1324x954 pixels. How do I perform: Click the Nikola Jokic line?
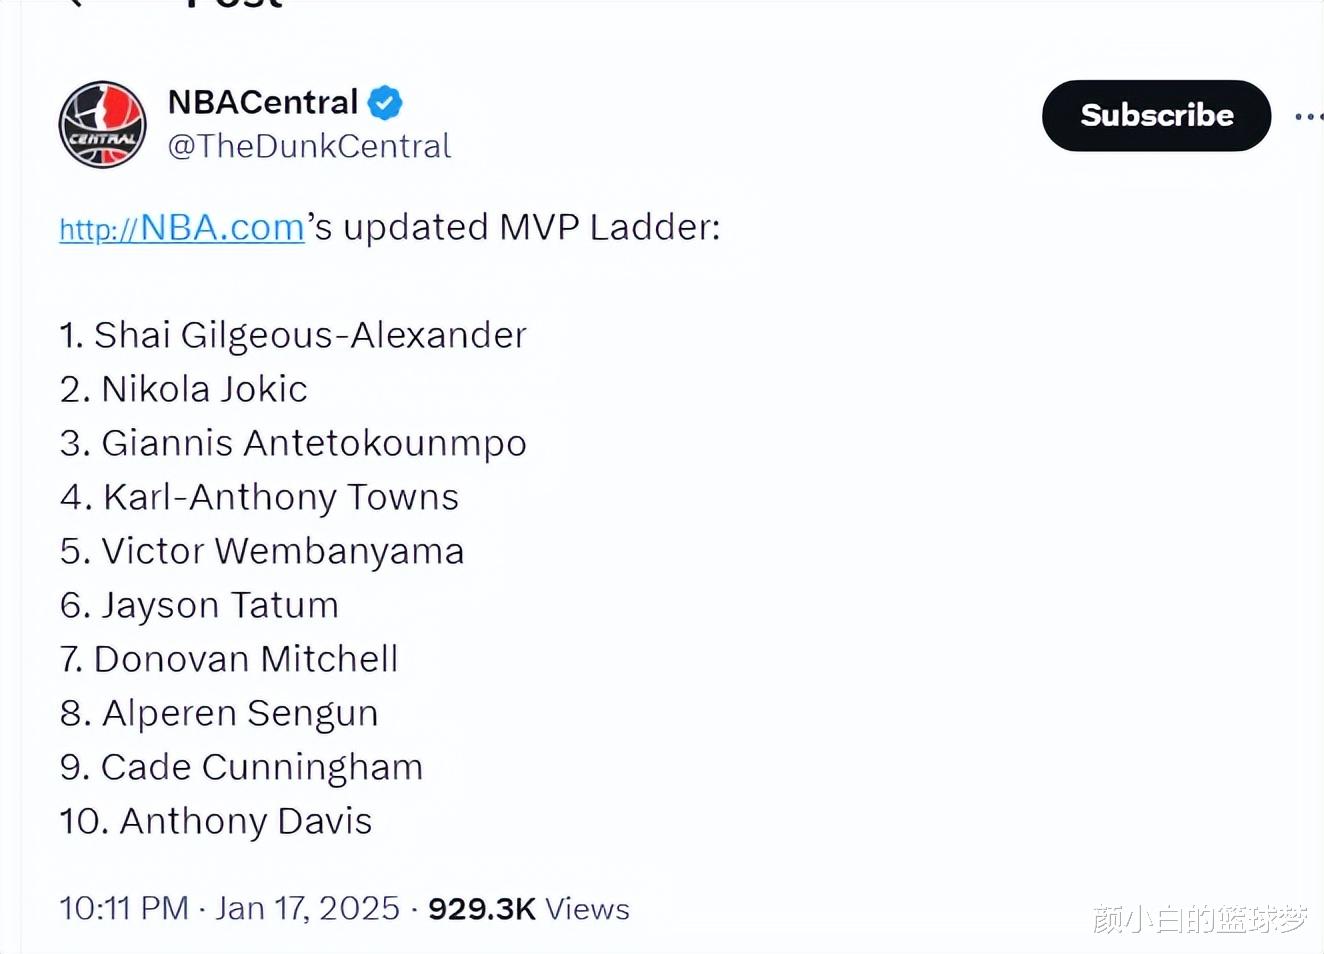pyautogui.click(x=184, y=389)
